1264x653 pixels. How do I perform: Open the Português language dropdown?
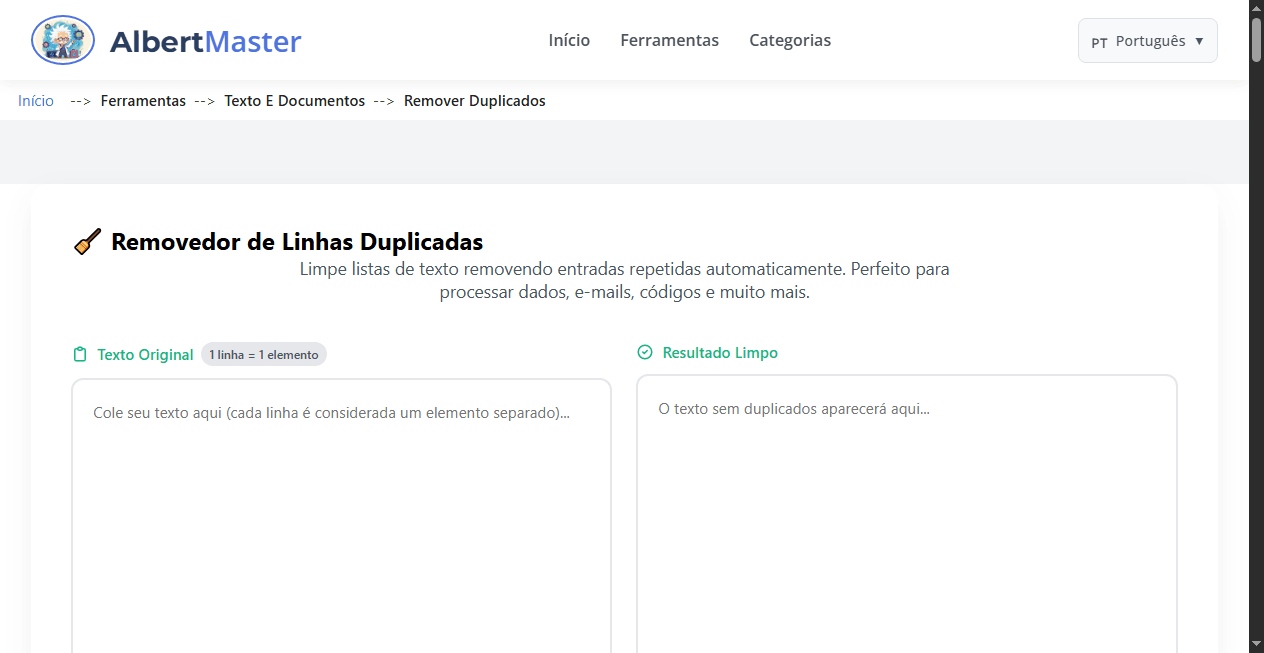[1147, 40]
